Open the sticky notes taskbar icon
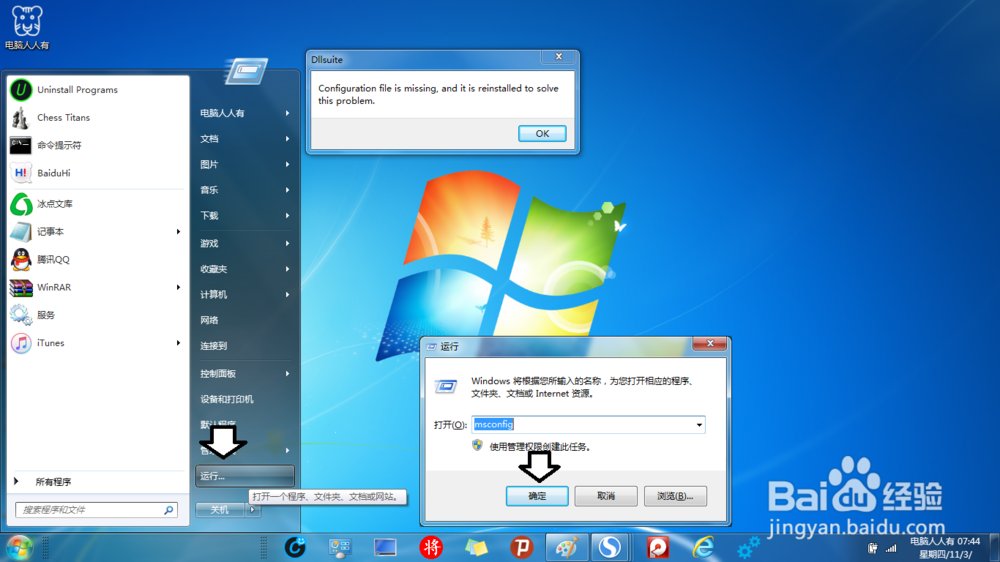Image resolution: width=1000 pixels, height=562 pixels. pos(476,547)
